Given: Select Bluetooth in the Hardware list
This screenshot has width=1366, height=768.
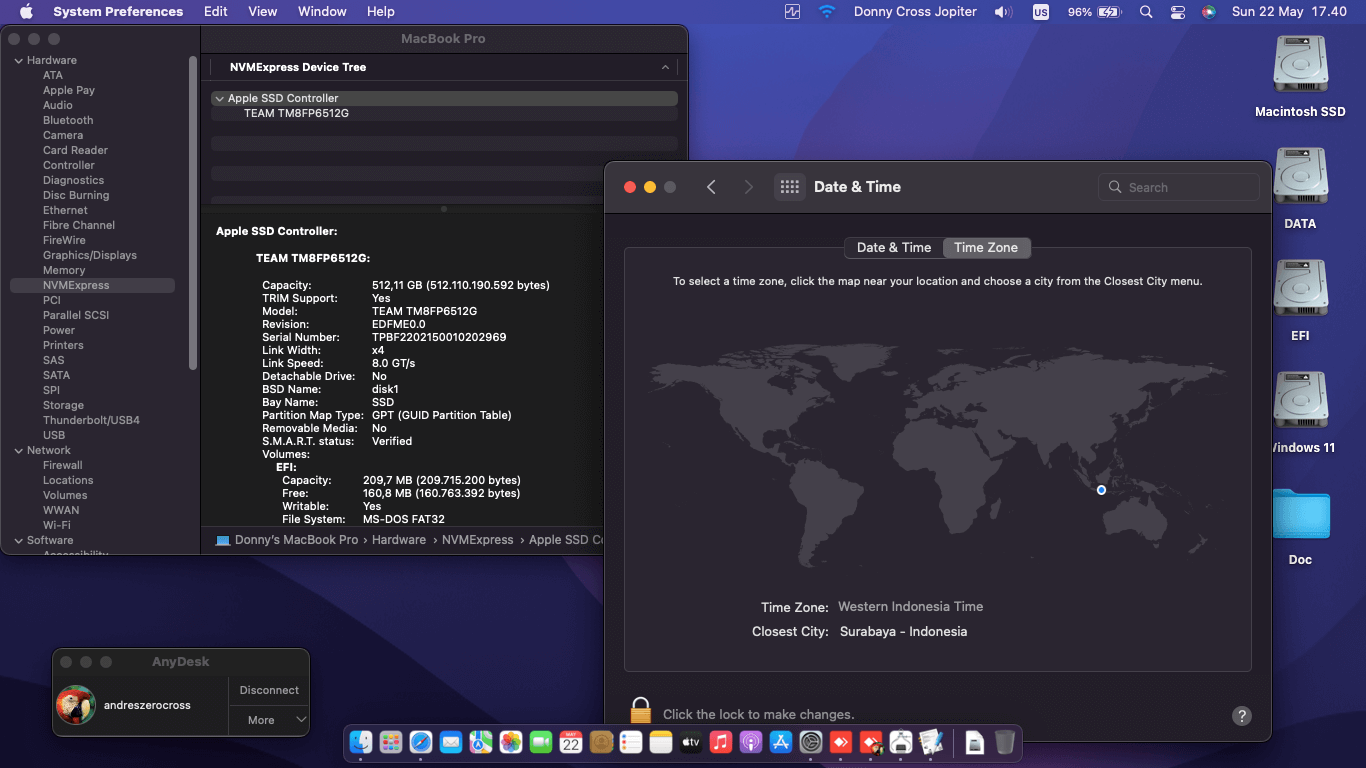Looking at the screenshot, I should (x=68, y=120).
